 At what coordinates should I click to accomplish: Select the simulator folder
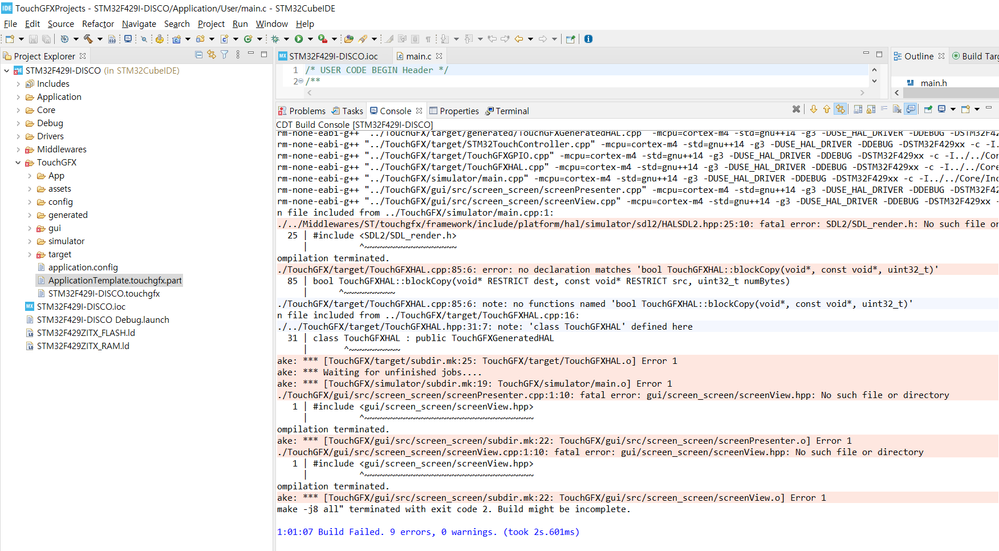coord(66,241)
